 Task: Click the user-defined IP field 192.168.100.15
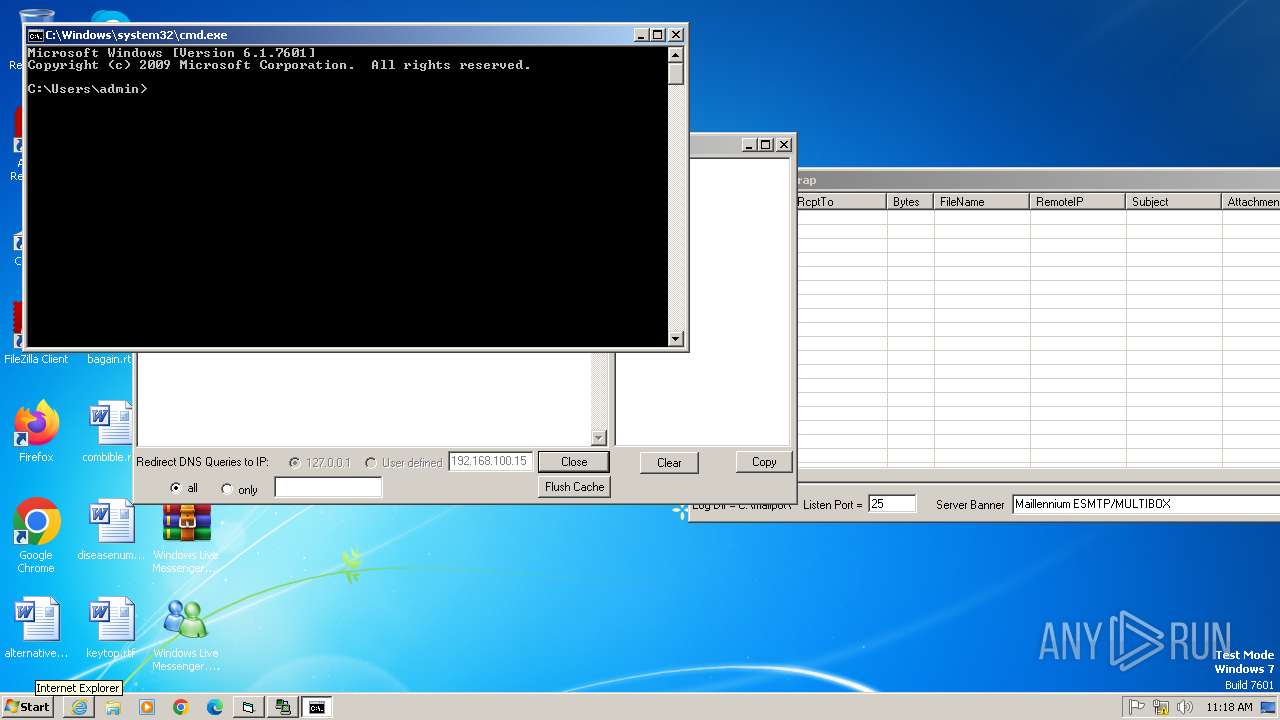(x=490, y=462)
